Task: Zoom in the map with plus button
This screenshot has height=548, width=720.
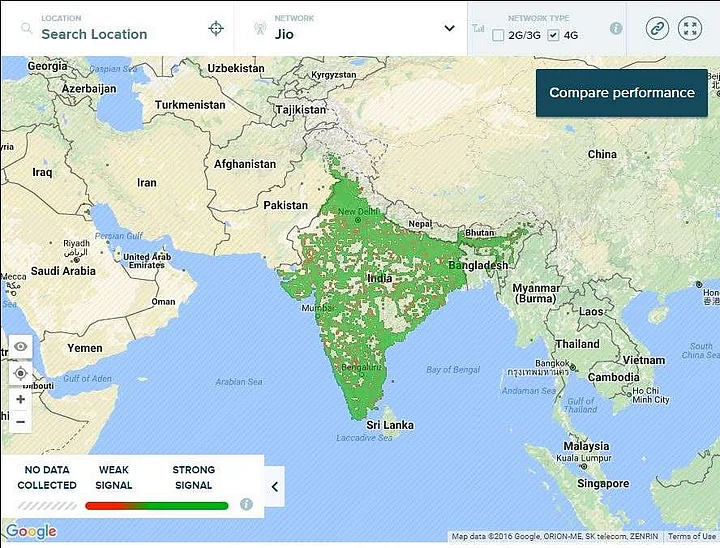Action: coord(20,399)
